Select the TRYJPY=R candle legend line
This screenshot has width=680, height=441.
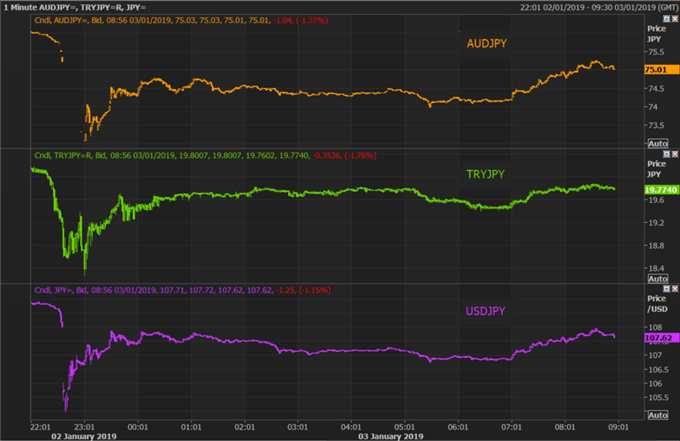(205, 155)
